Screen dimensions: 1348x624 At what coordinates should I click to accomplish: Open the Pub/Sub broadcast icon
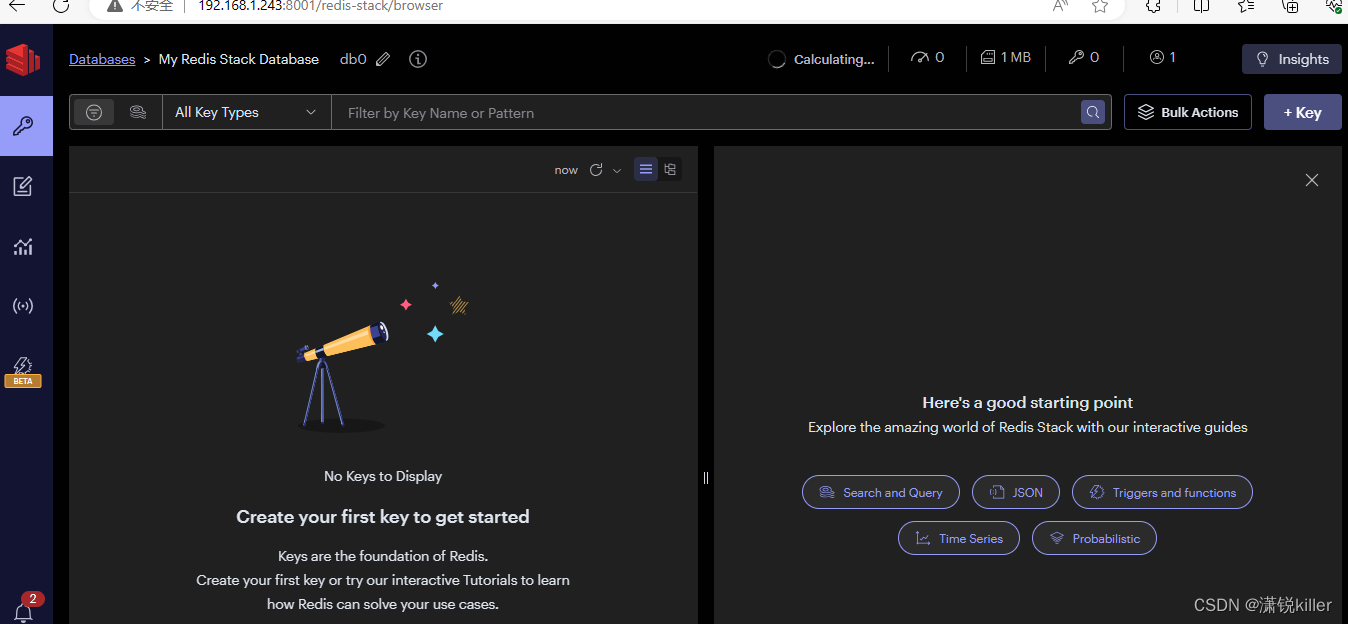pos(23,306)
